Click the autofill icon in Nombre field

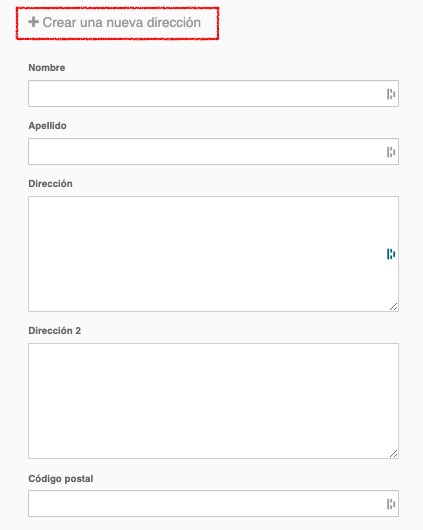click(391, 94)
